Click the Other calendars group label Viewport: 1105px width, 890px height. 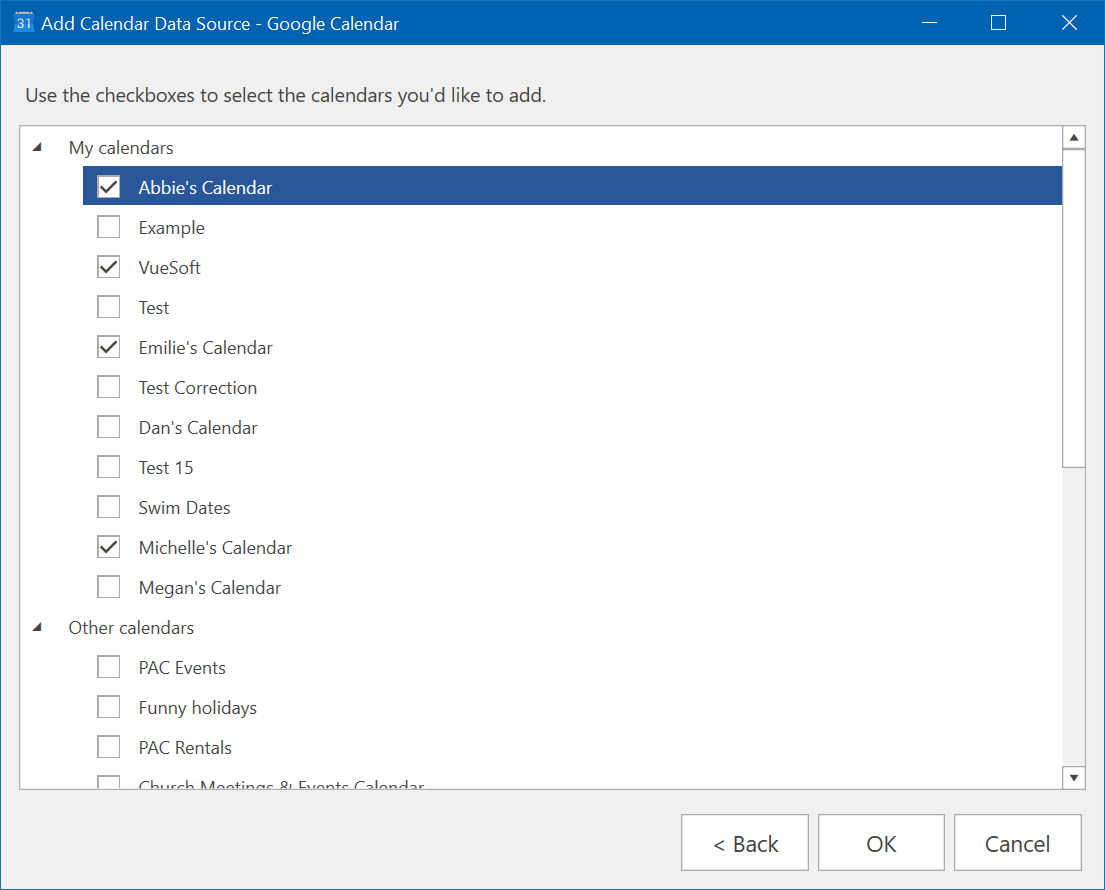131,628
